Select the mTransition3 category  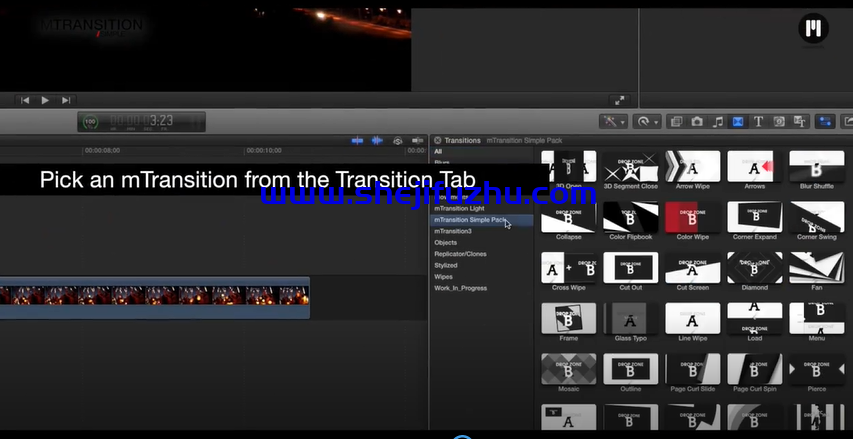(453, 231)
